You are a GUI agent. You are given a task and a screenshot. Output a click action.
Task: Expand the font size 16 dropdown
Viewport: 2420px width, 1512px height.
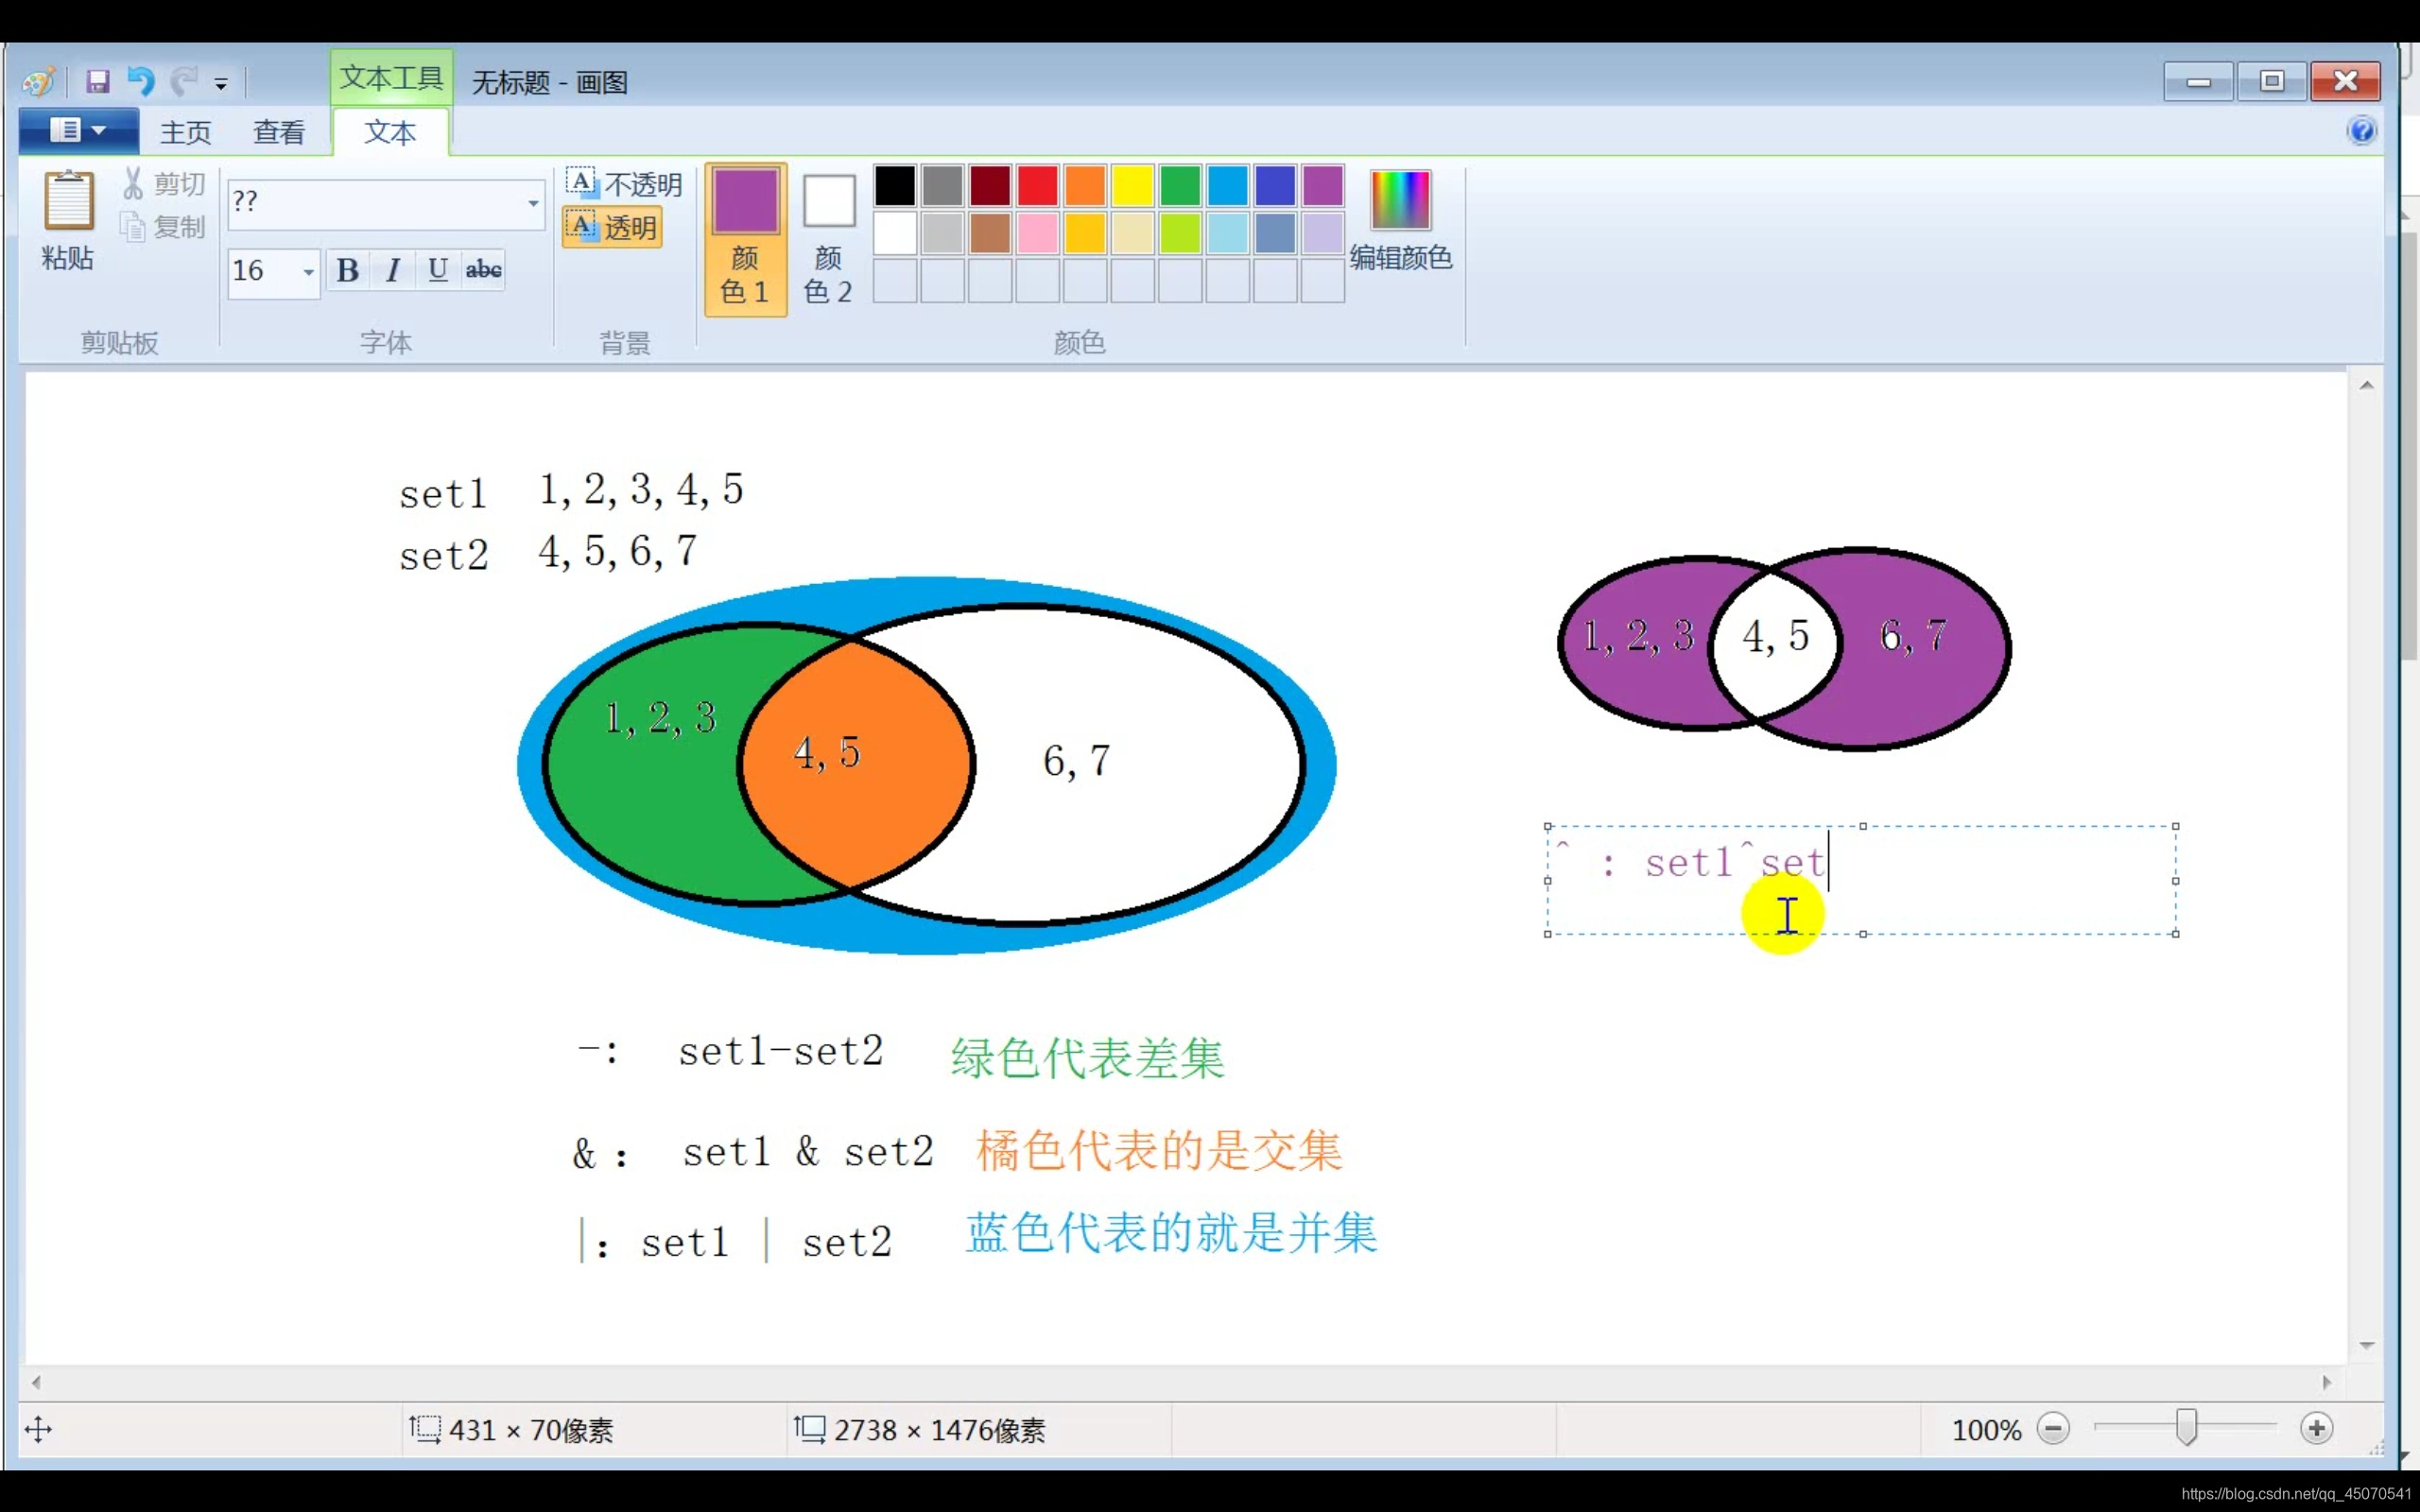click(308, 271)
